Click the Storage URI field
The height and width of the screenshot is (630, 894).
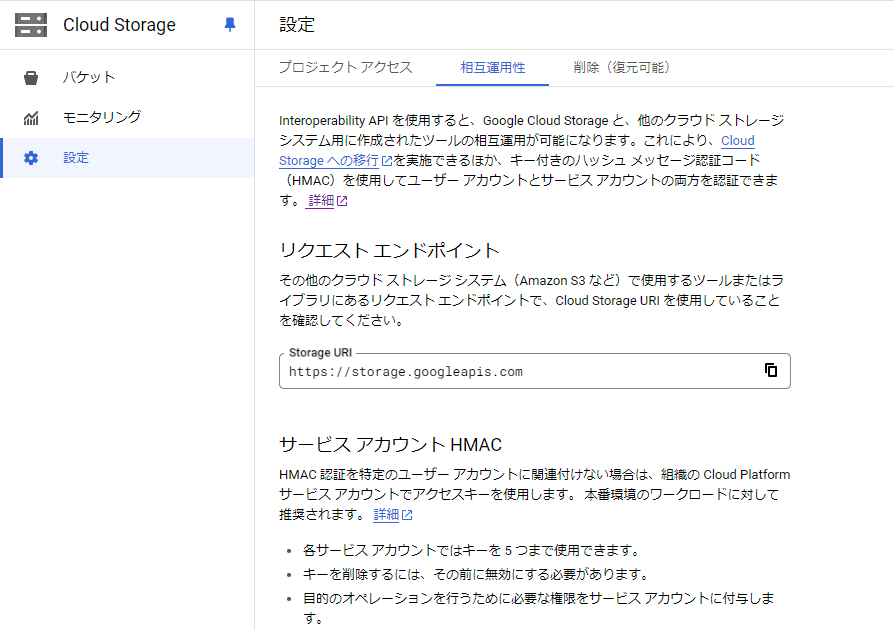tap(535, 371)
